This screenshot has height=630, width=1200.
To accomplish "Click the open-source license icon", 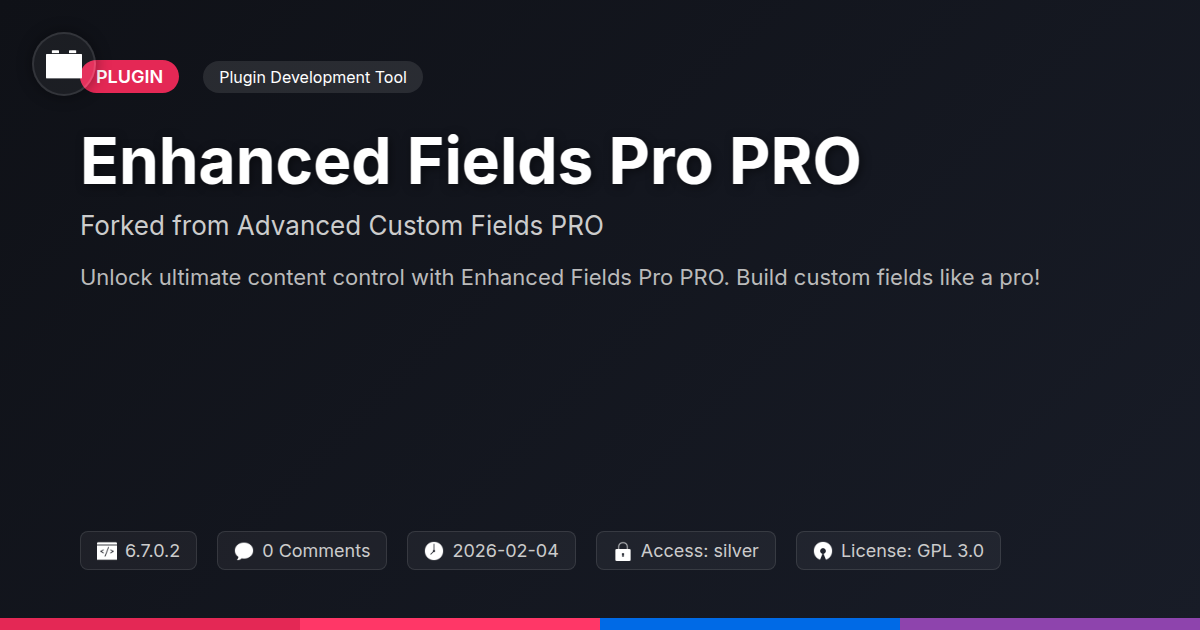I will click(823, 551).
